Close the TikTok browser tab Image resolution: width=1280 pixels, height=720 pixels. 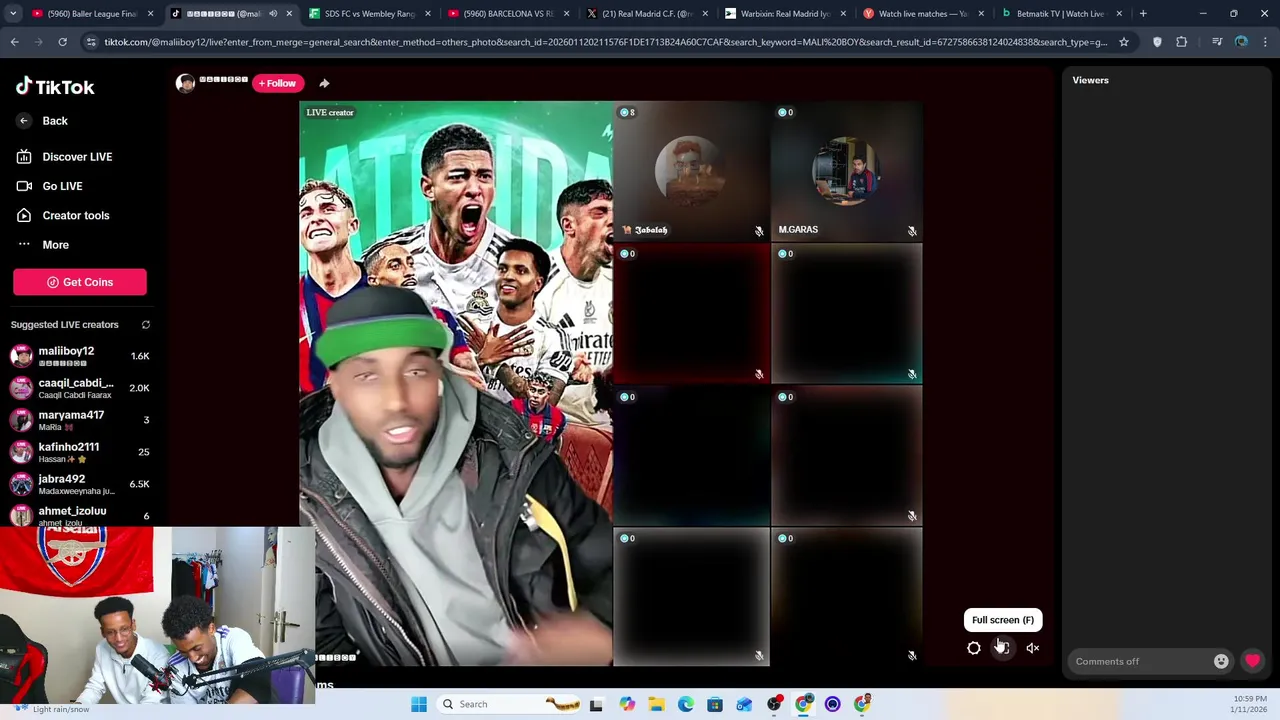tap(289, 14)
